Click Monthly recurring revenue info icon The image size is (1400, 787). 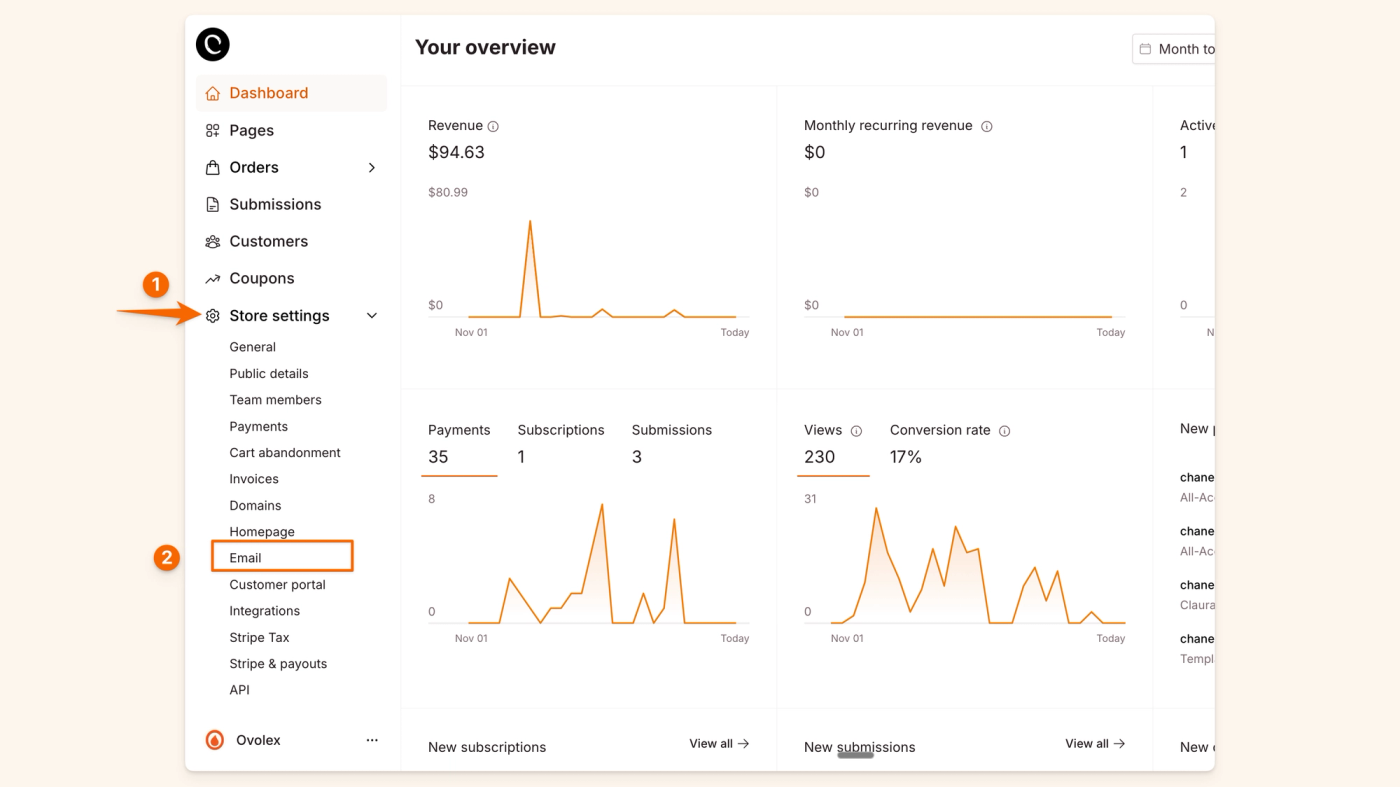[x=987, y=126]
